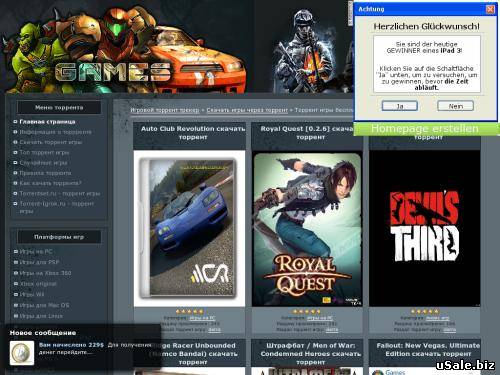The image size is (500, 375).
Task: Click the coin icon in notification
Action: [x=22, y=353]
